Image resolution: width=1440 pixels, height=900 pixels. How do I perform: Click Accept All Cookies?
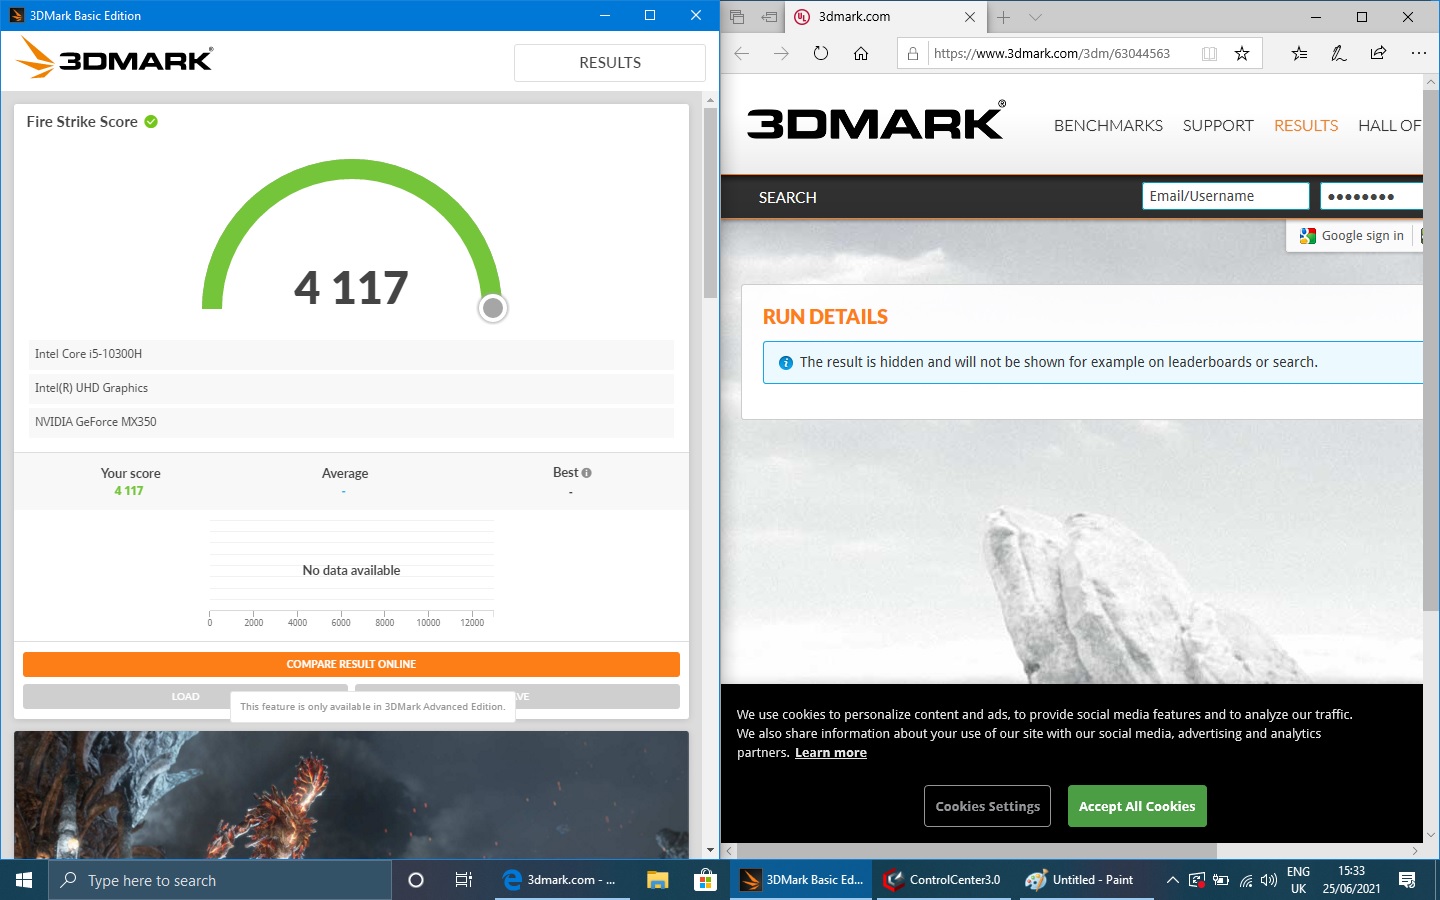(1137, 806)
